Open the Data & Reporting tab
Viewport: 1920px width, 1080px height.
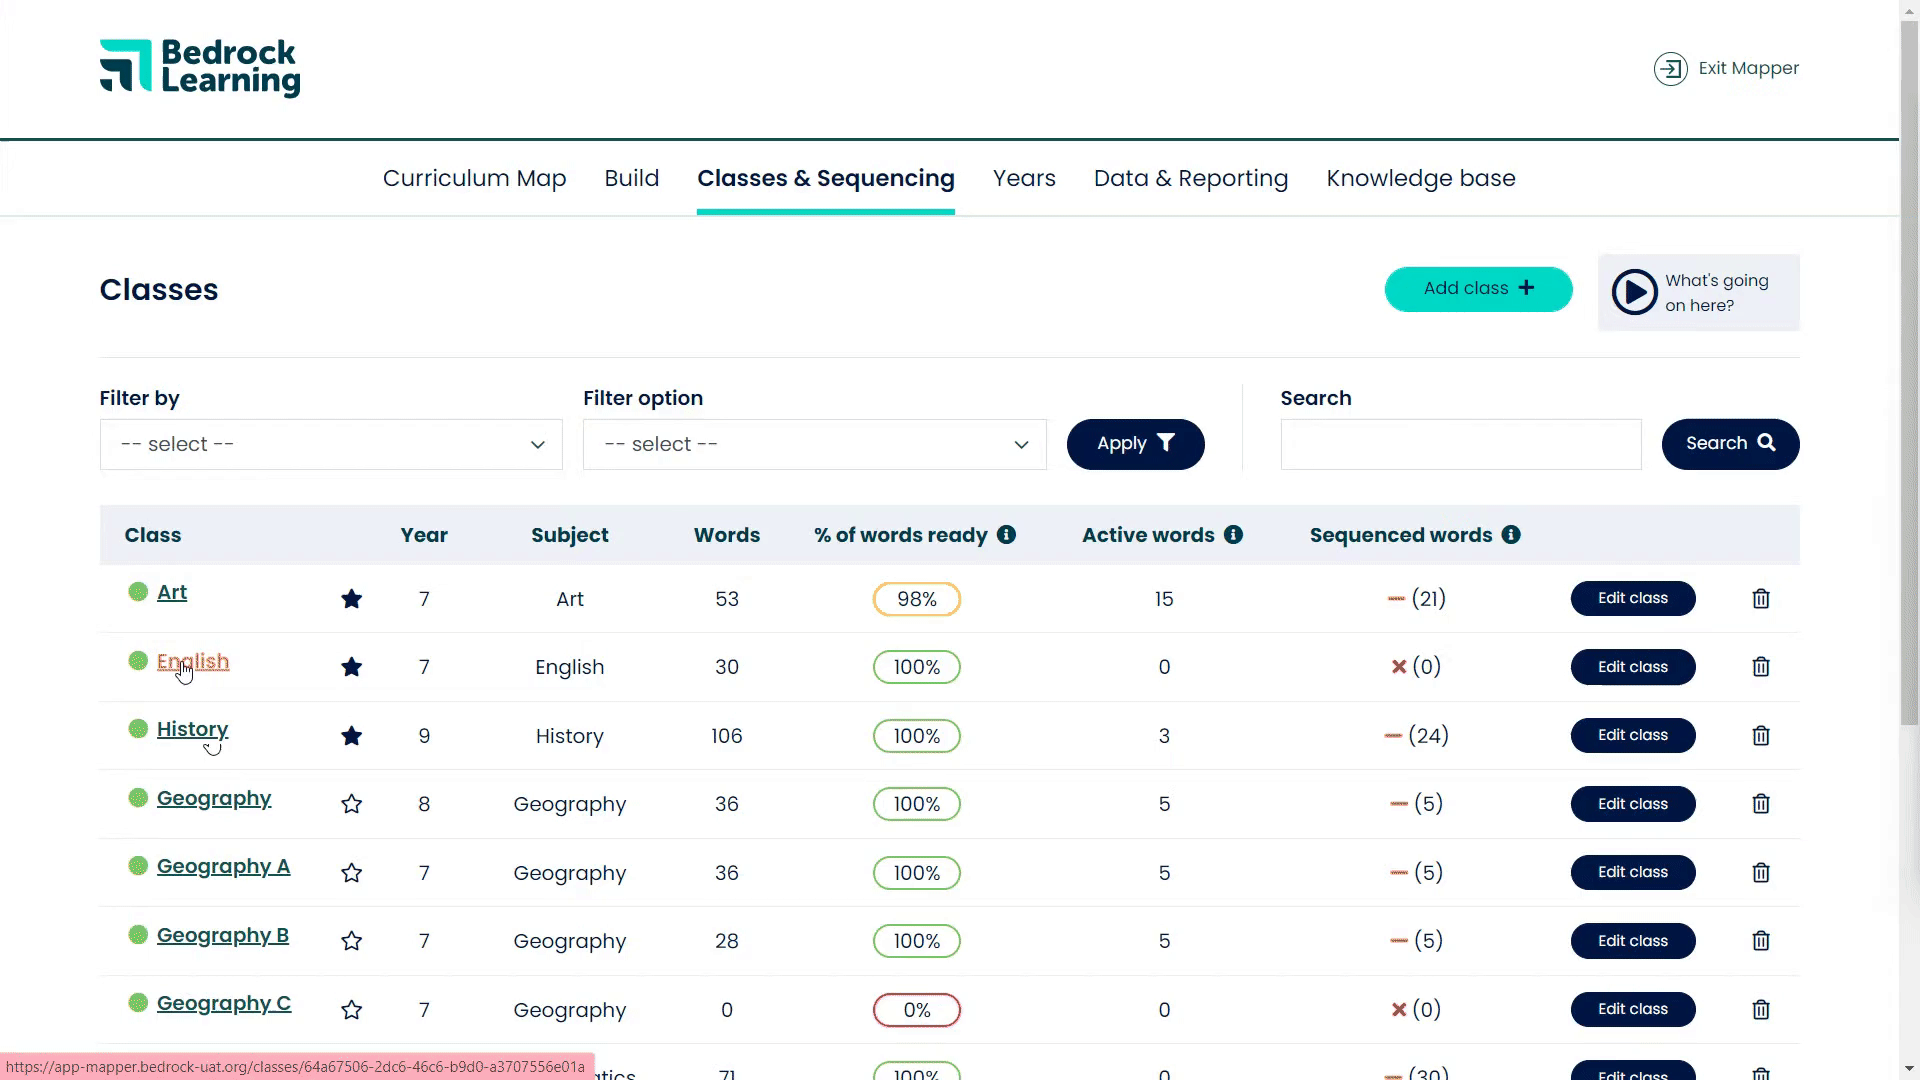(x=1190, y=178)
